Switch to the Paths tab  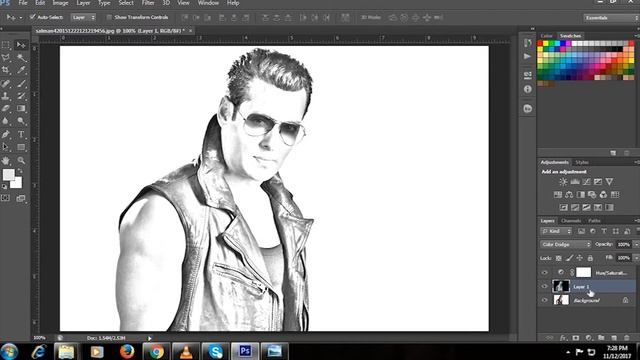pyautogui.click(x=594, y=221)
